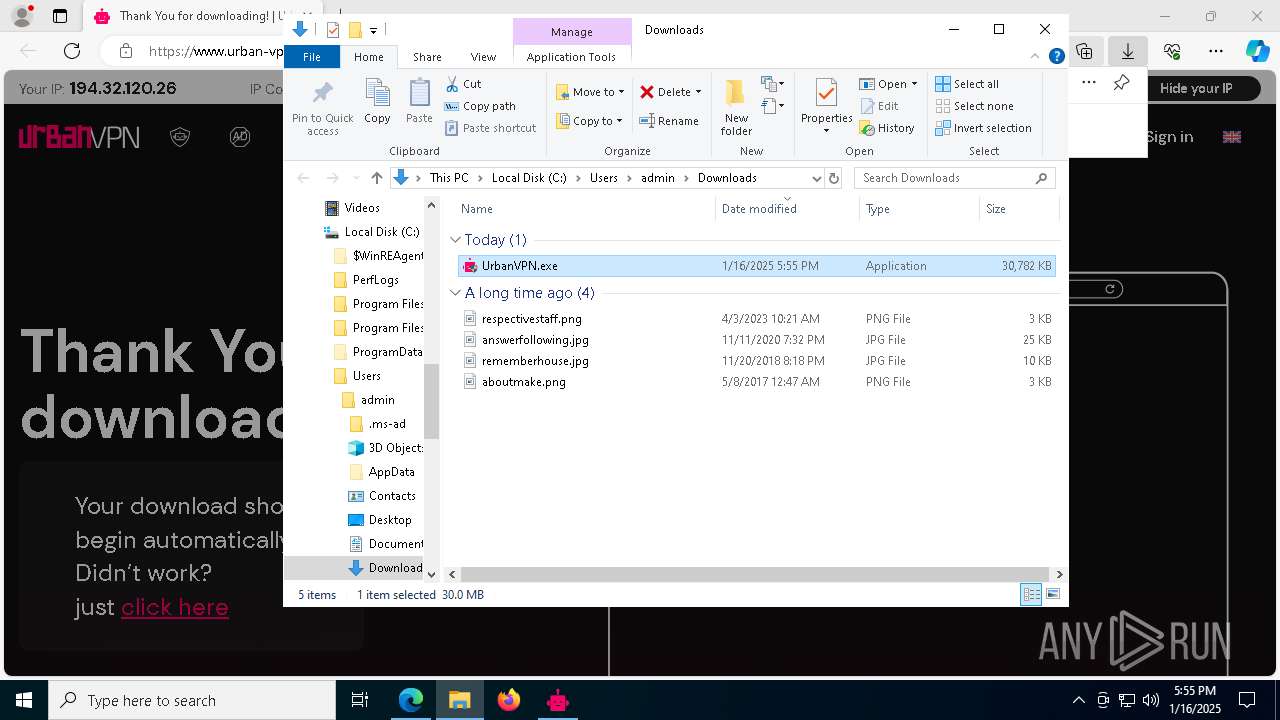Click Sign in on Urban VPN page
Image resolution: width=1280 pixels, height=720 pixels.
pyautogui.click(x=1169, y=137)
